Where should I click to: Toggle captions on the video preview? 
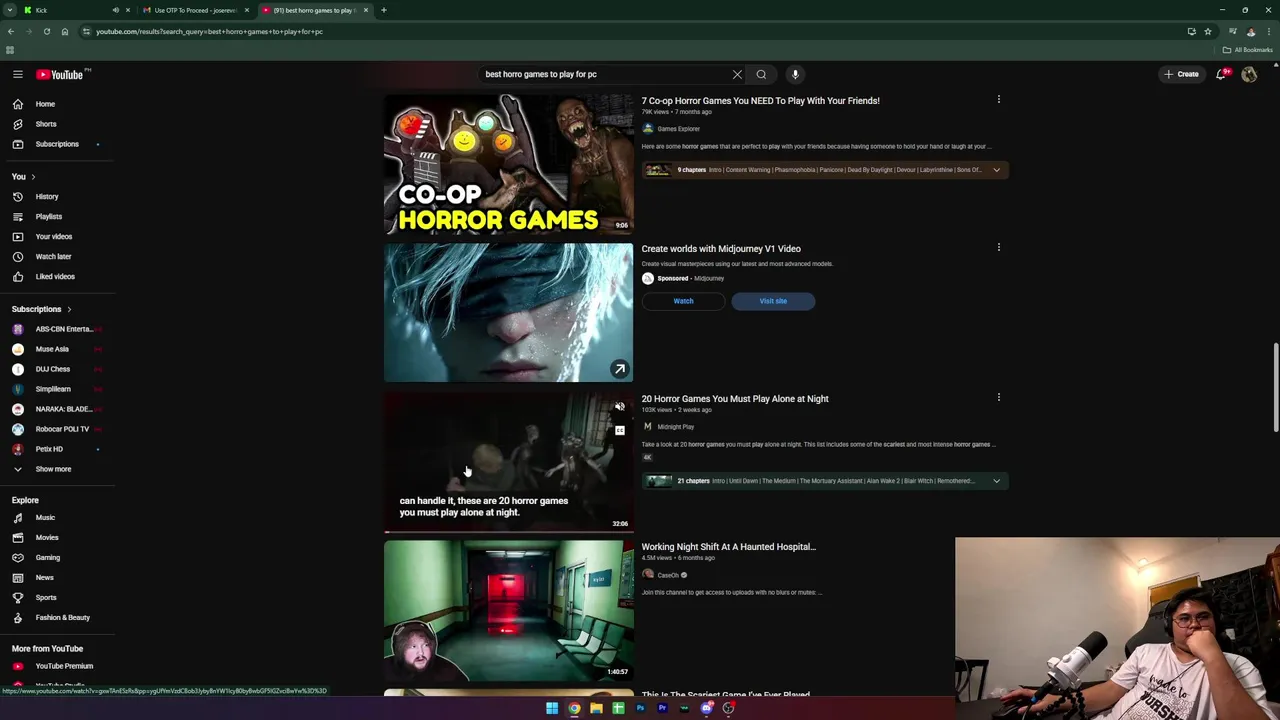pyautogui.click(x=620, y=431)
